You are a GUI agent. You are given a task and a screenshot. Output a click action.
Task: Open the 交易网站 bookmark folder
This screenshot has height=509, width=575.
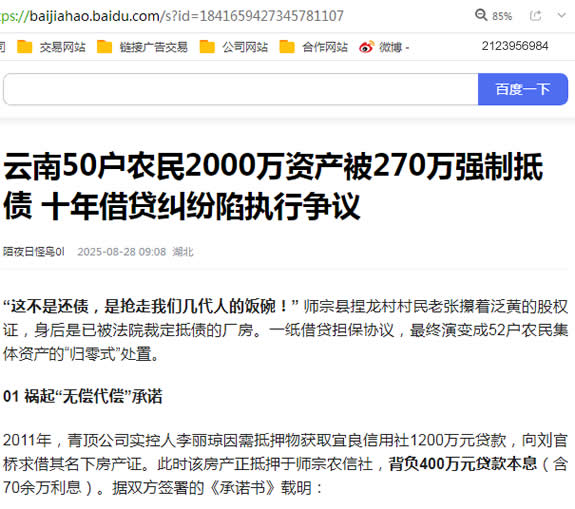pyautogui.click(x=51, y=47)
